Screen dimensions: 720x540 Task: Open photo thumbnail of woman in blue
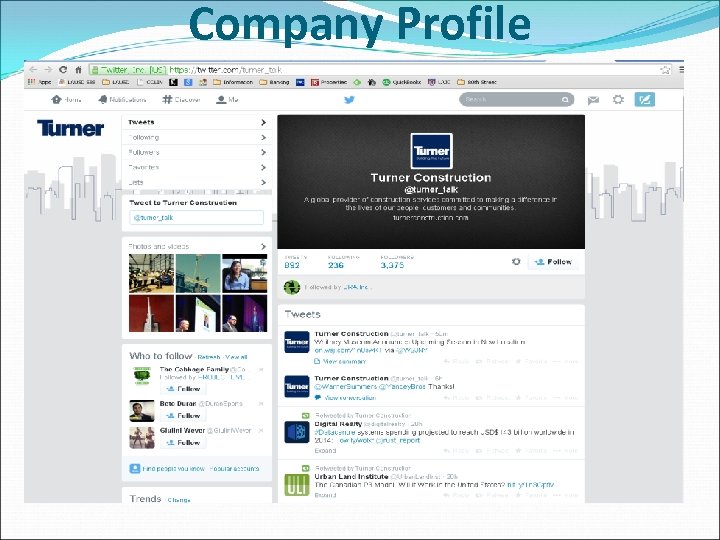click(x=244, y=274)
